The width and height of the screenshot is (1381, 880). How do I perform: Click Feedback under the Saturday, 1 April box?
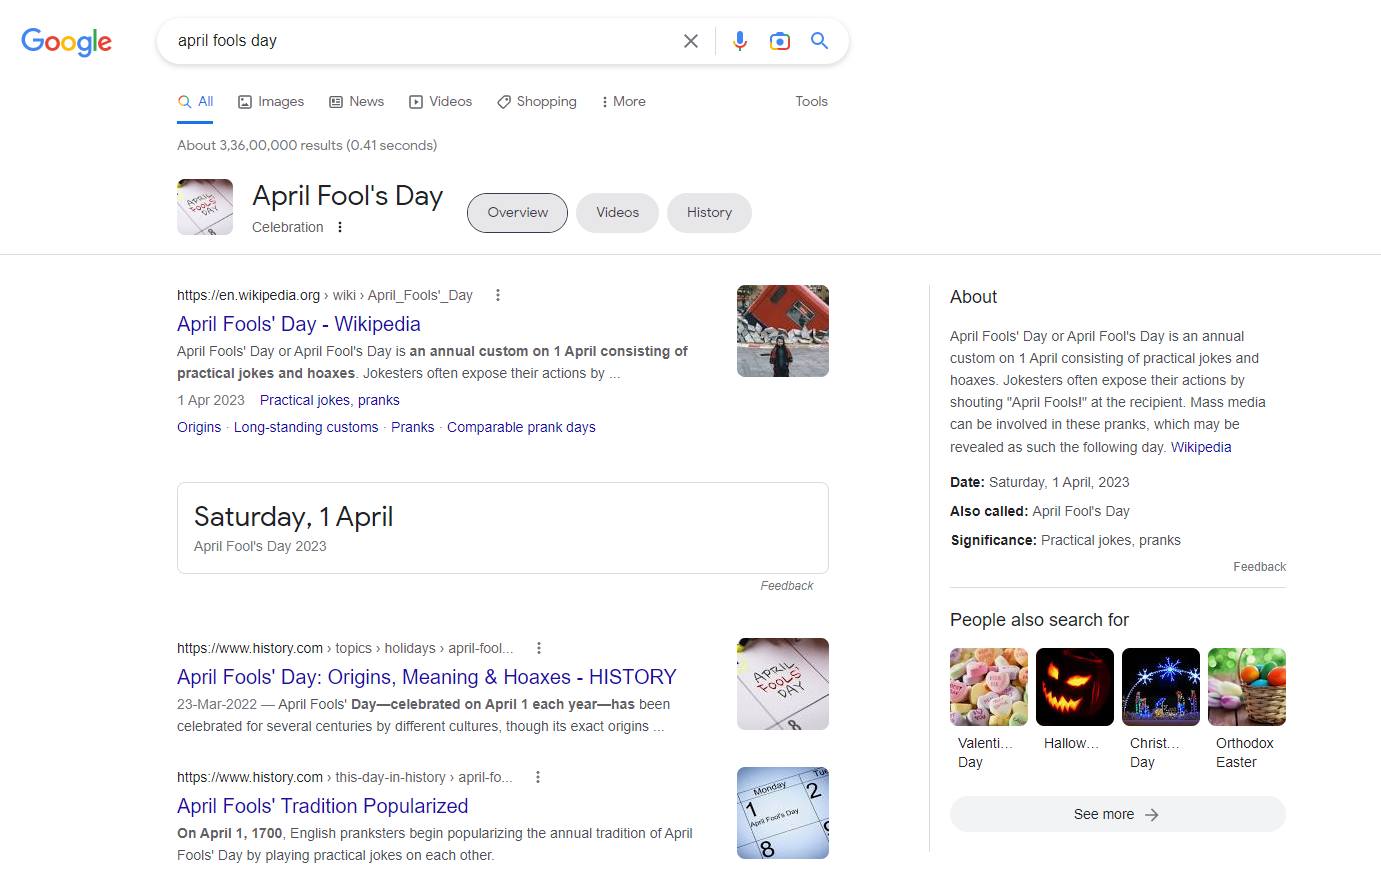[786, 586]
